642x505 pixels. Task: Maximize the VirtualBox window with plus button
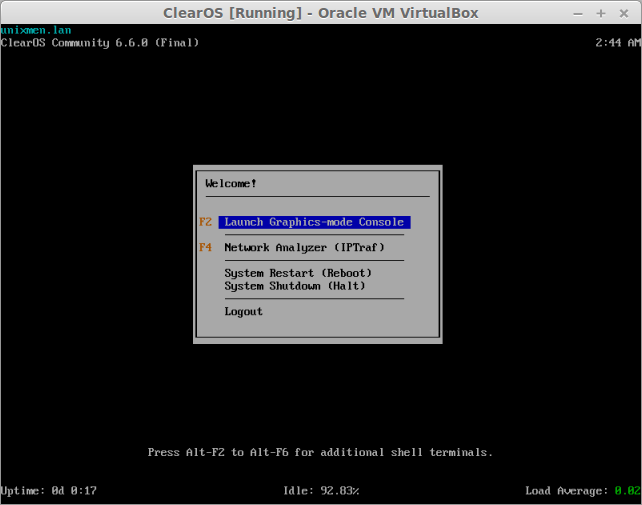(x=601, y=14)
